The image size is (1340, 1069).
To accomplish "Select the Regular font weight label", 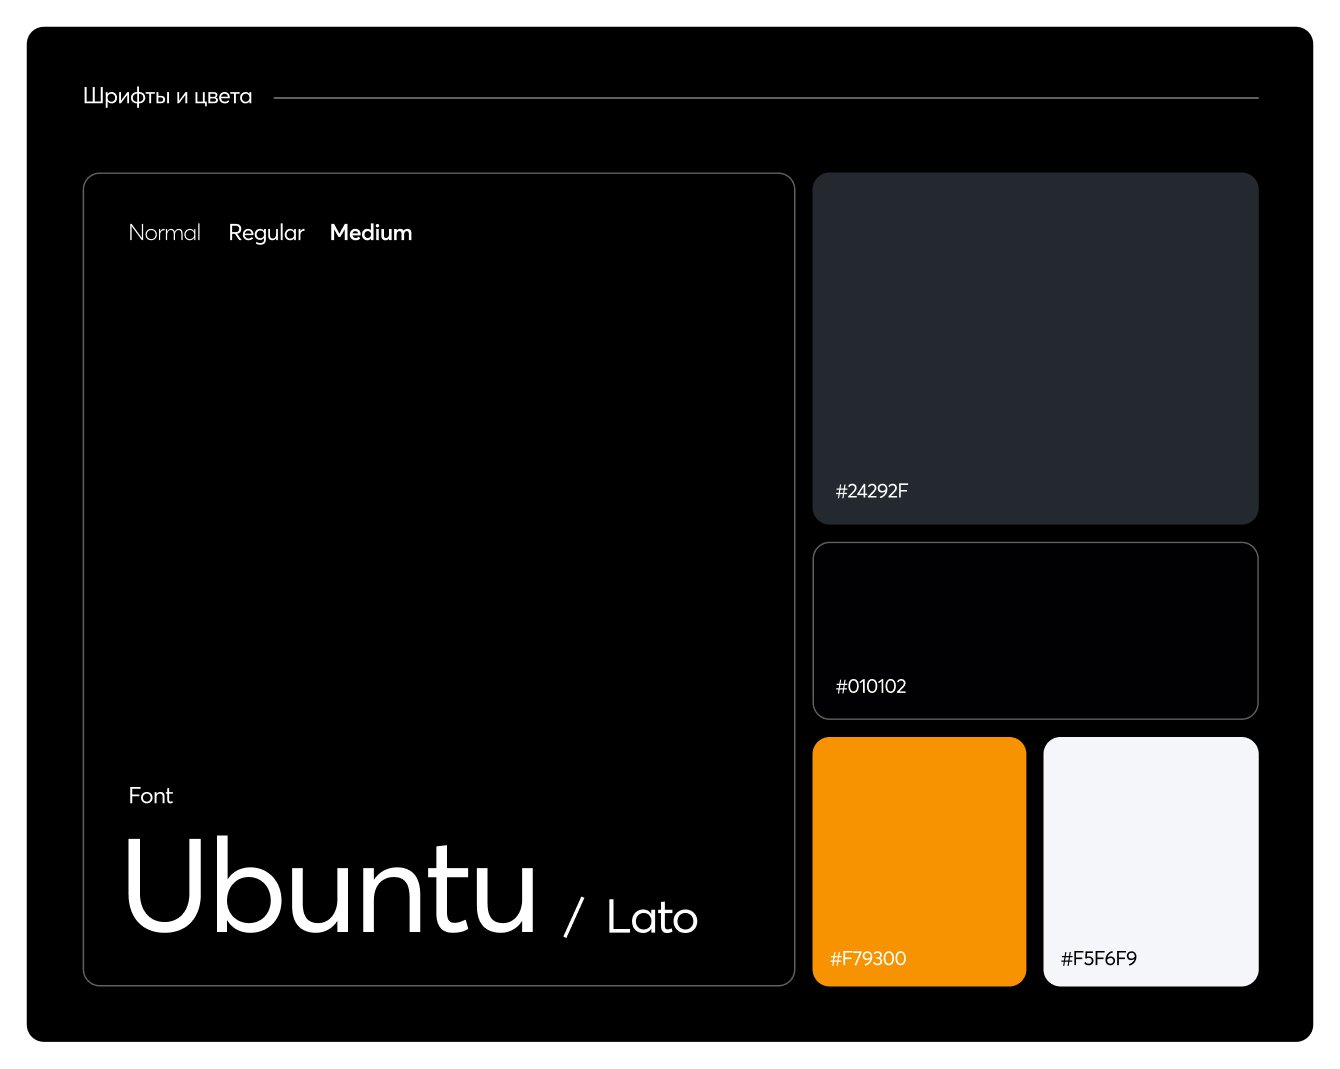I will [266, 234].
